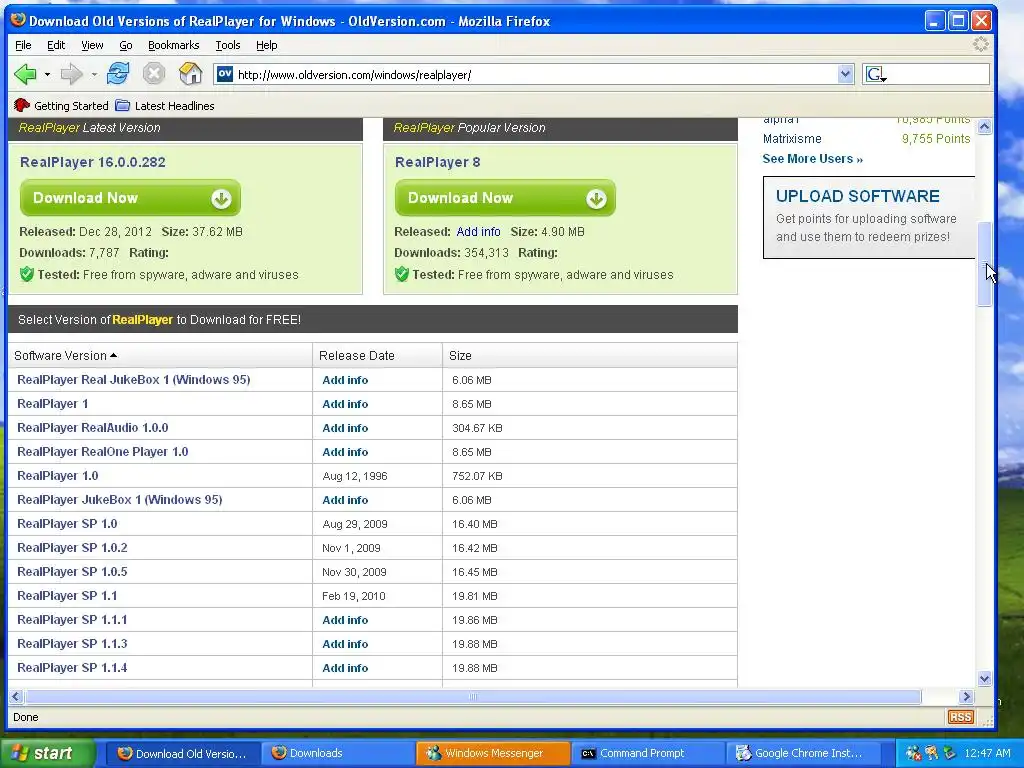This screenshot has height=768, width=1024.
Task: Open the back history dropdown arrow
Action: [x=47, y=74]
